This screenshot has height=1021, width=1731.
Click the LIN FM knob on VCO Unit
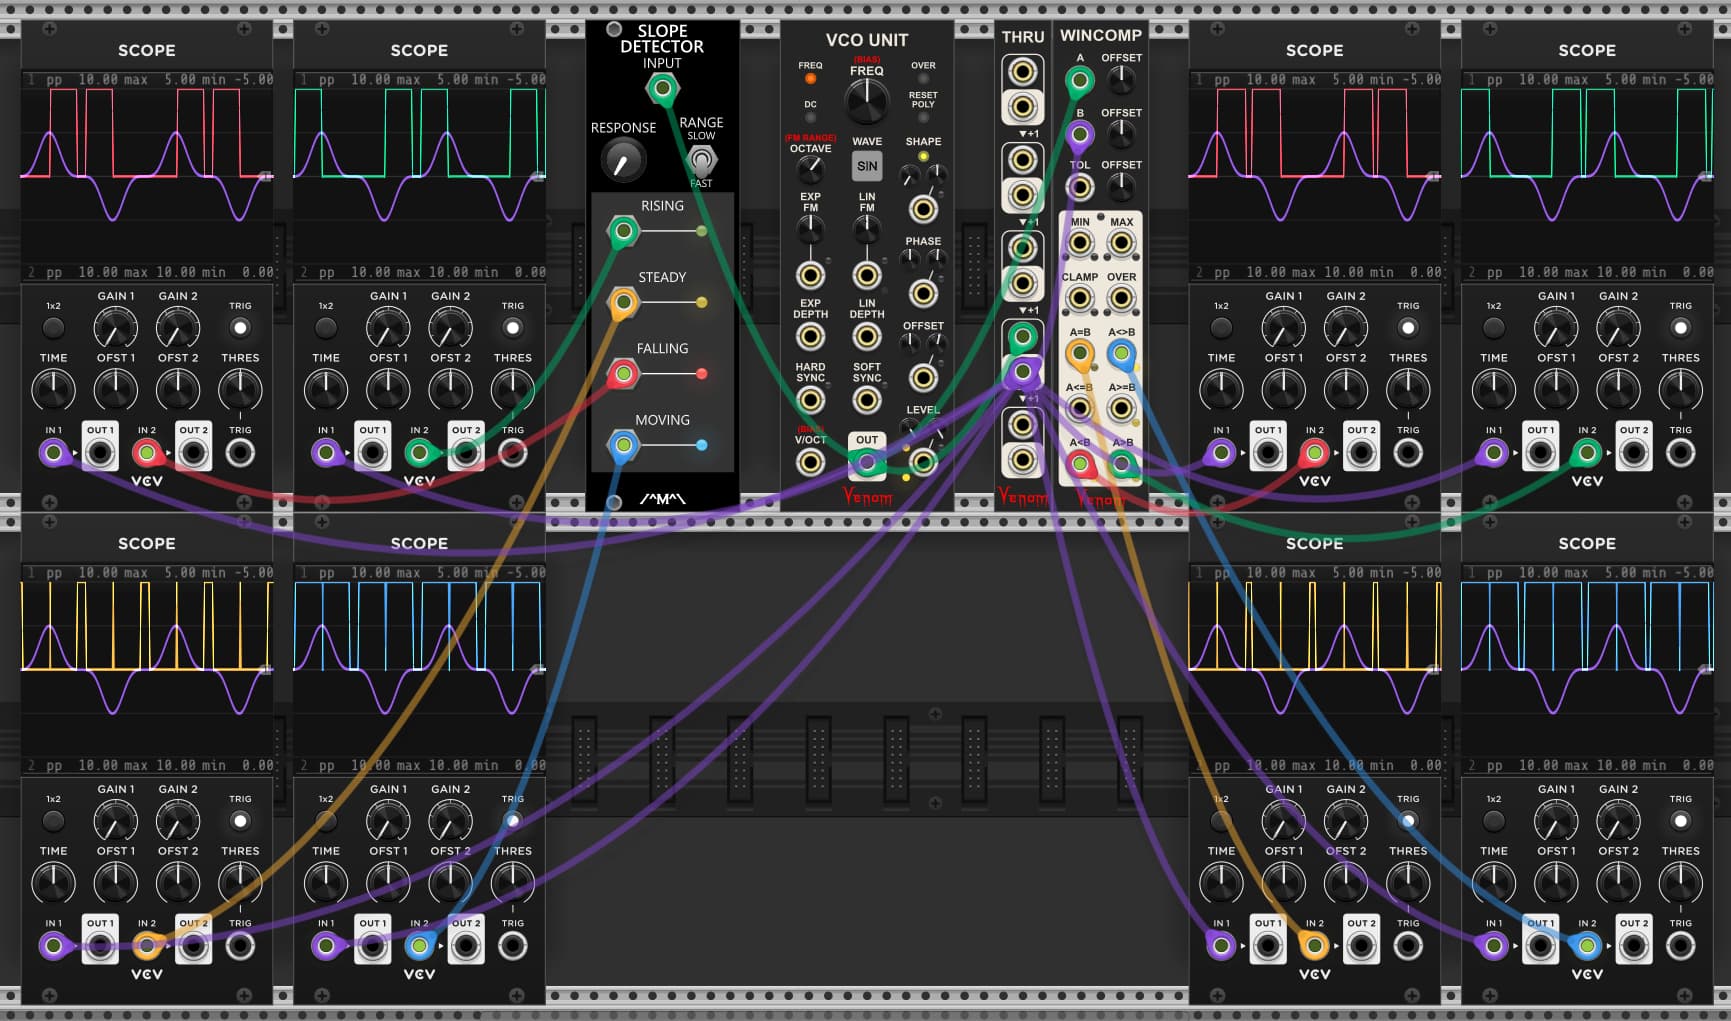pos(867,230)
